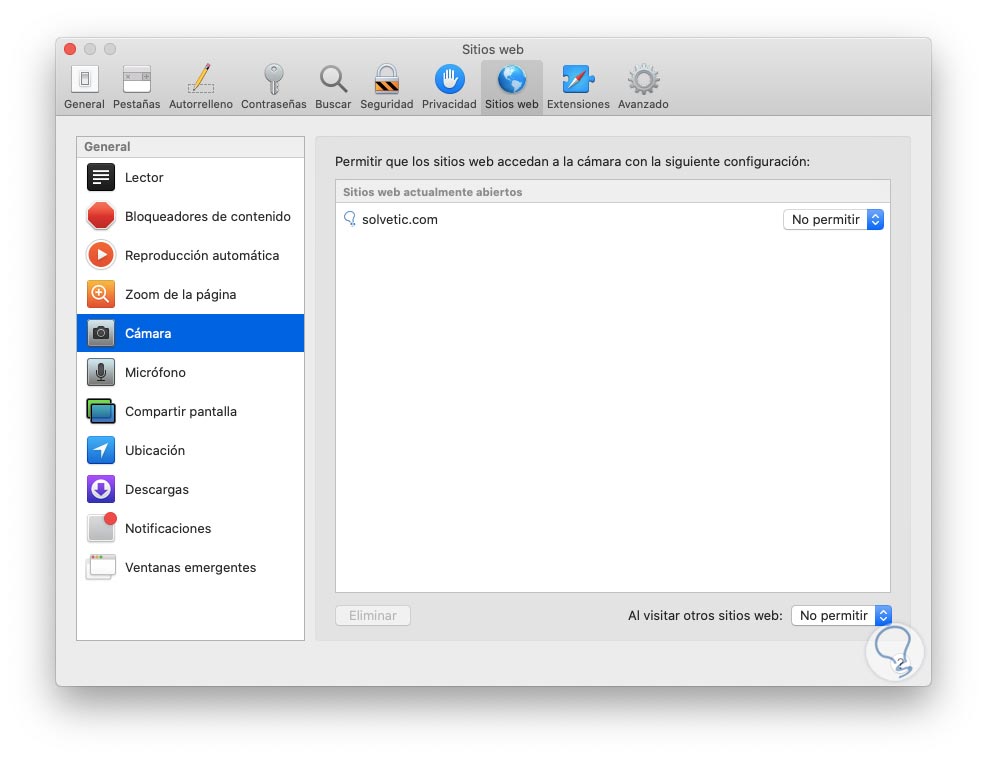Click the Contraseñas key icon

(273, 85)
